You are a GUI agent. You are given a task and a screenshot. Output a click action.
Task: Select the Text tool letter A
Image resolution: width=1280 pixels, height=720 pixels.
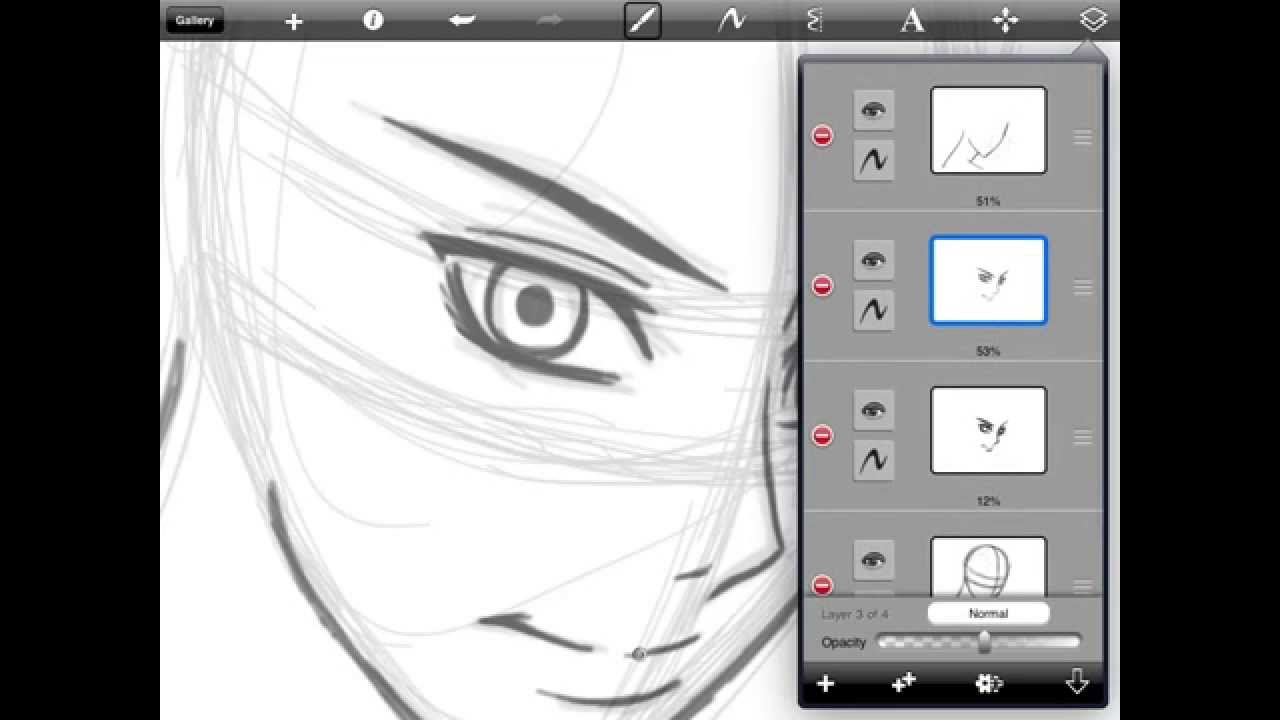coord(912,20)
